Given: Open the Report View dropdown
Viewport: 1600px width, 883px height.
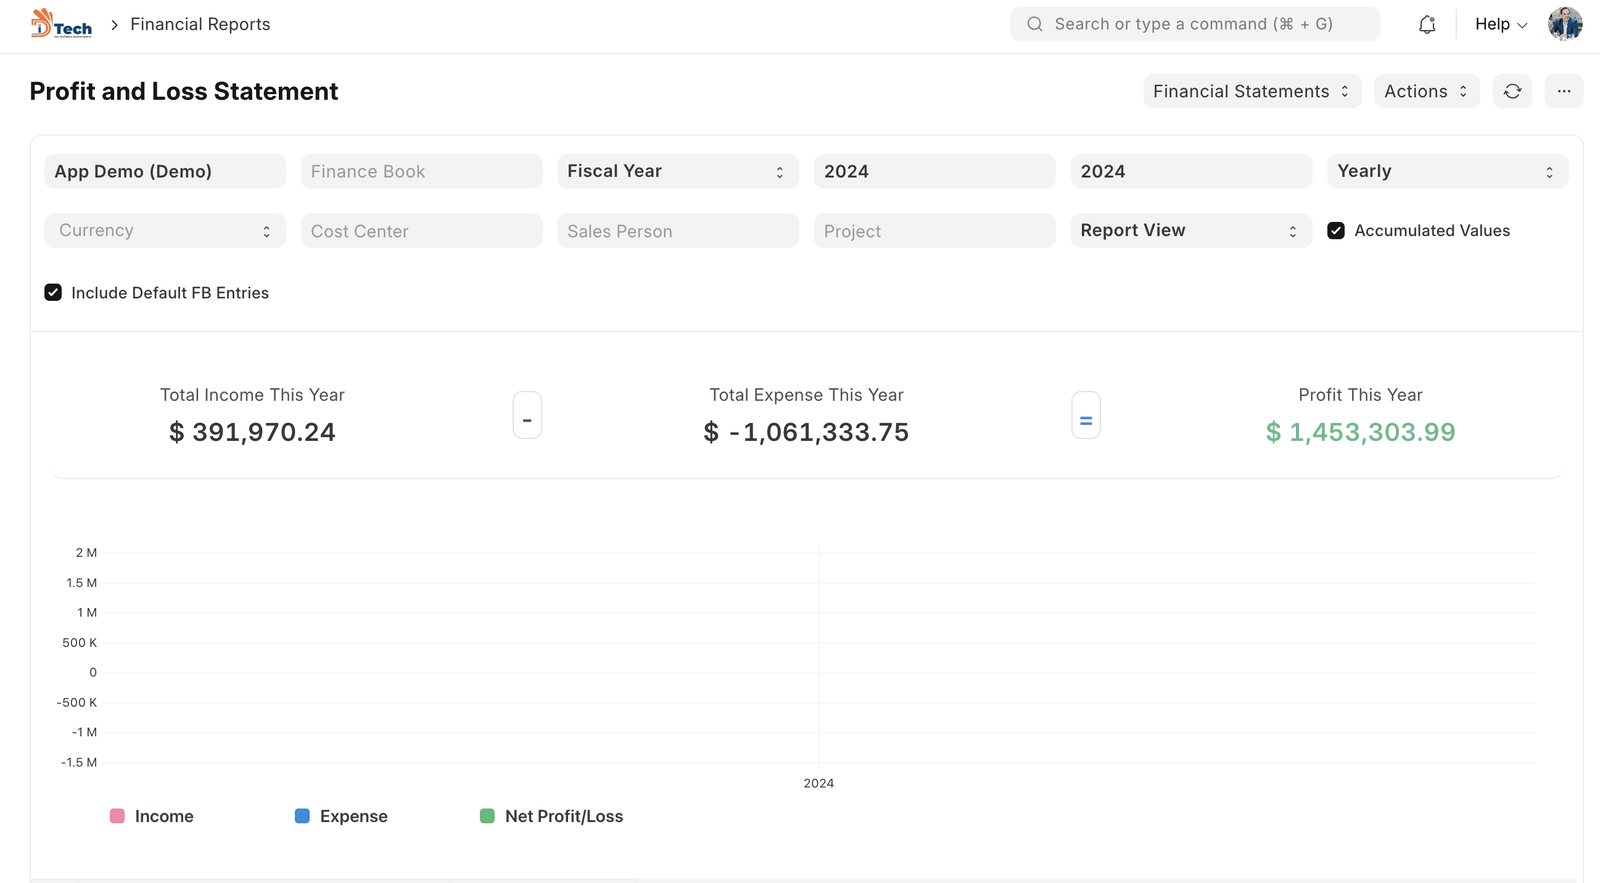Looking at the screenshot, I should (x=1190, y=231).
